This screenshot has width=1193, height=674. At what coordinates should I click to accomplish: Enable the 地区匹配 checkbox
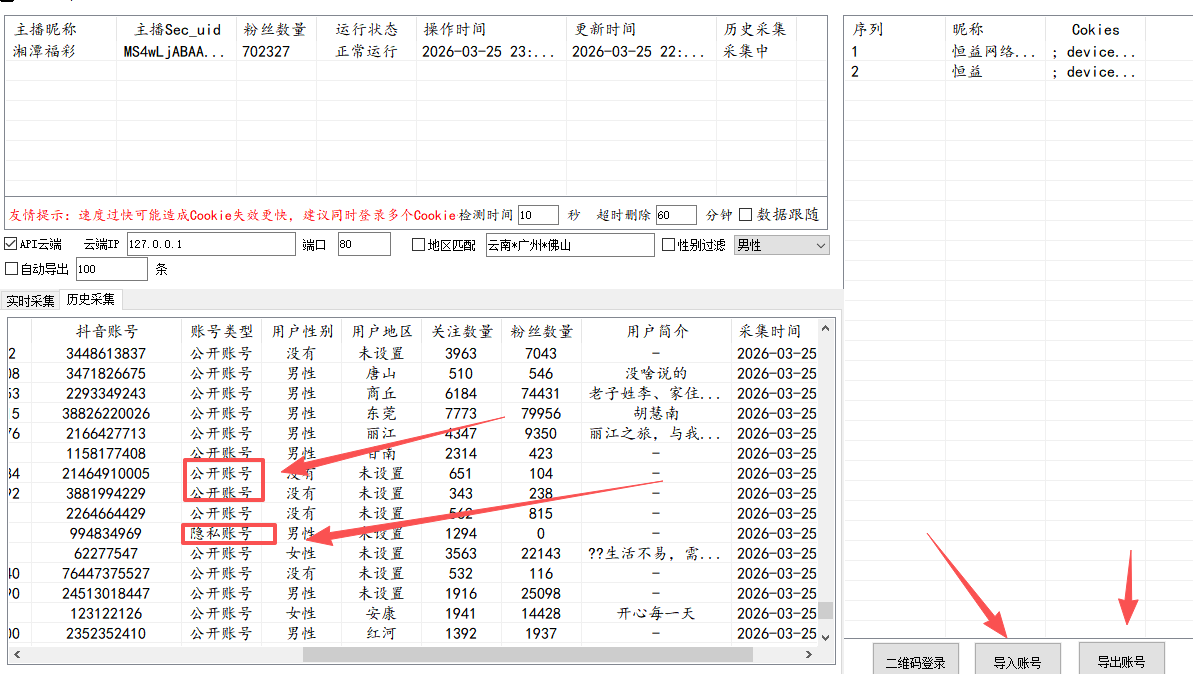point(418,245)
